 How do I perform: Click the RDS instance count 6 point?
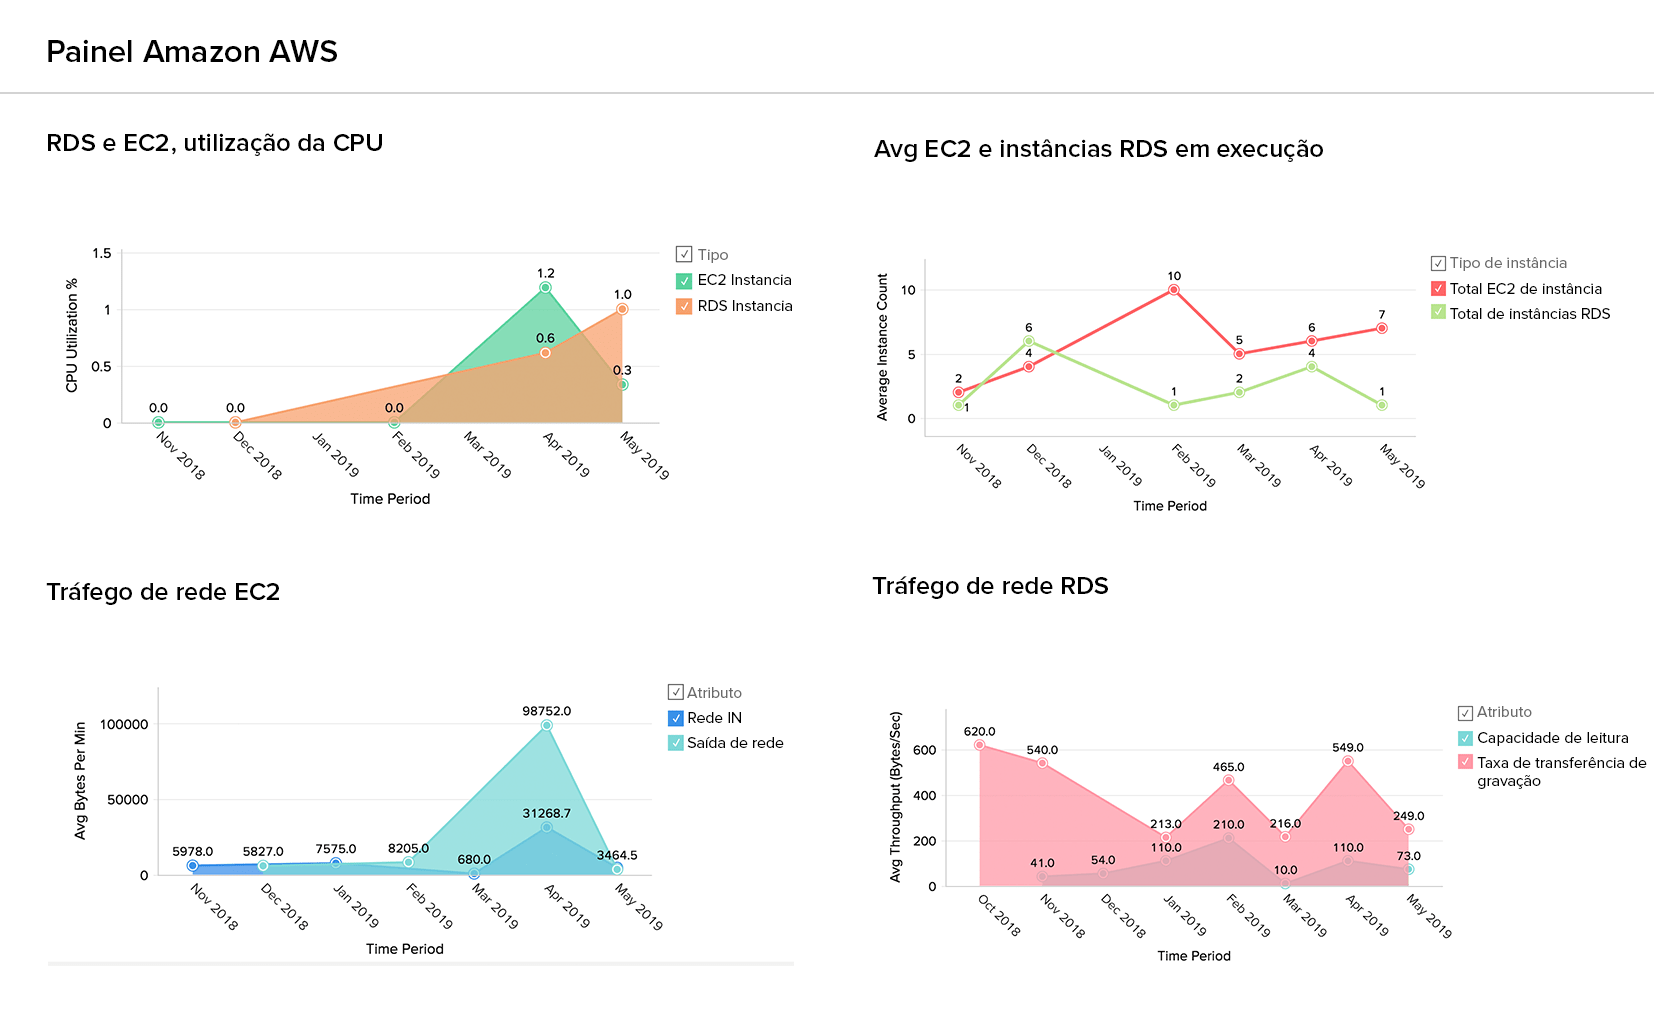point(1028,341)
